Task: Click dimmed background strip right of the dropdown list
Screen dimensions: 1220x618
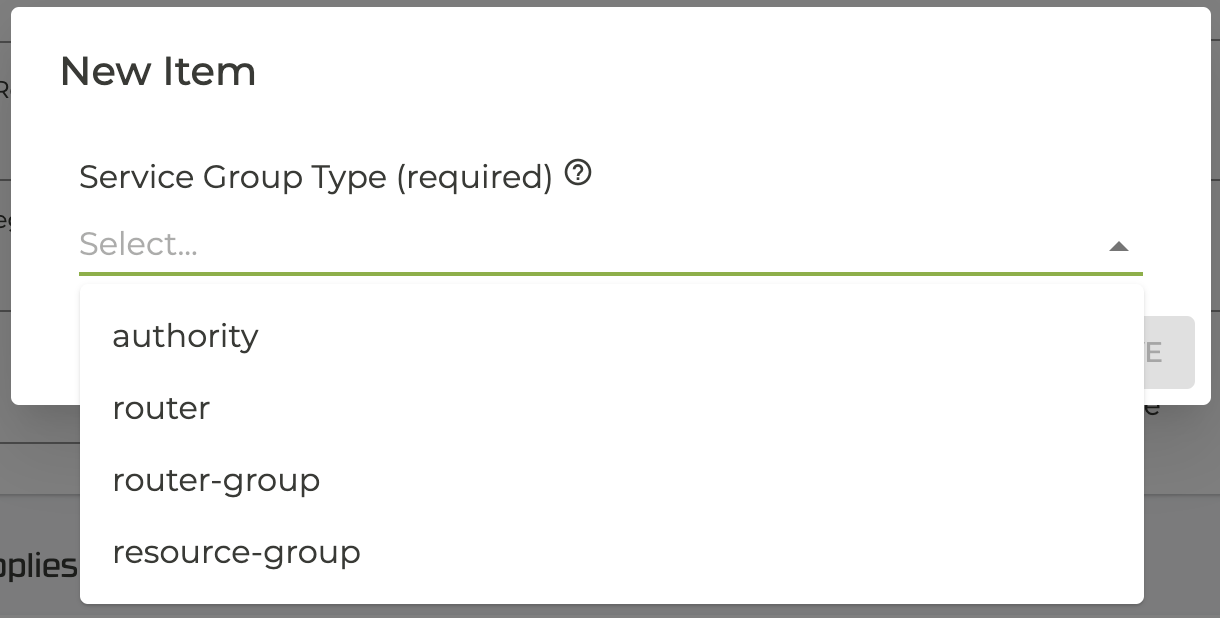Action: (x=1180, y=500)
